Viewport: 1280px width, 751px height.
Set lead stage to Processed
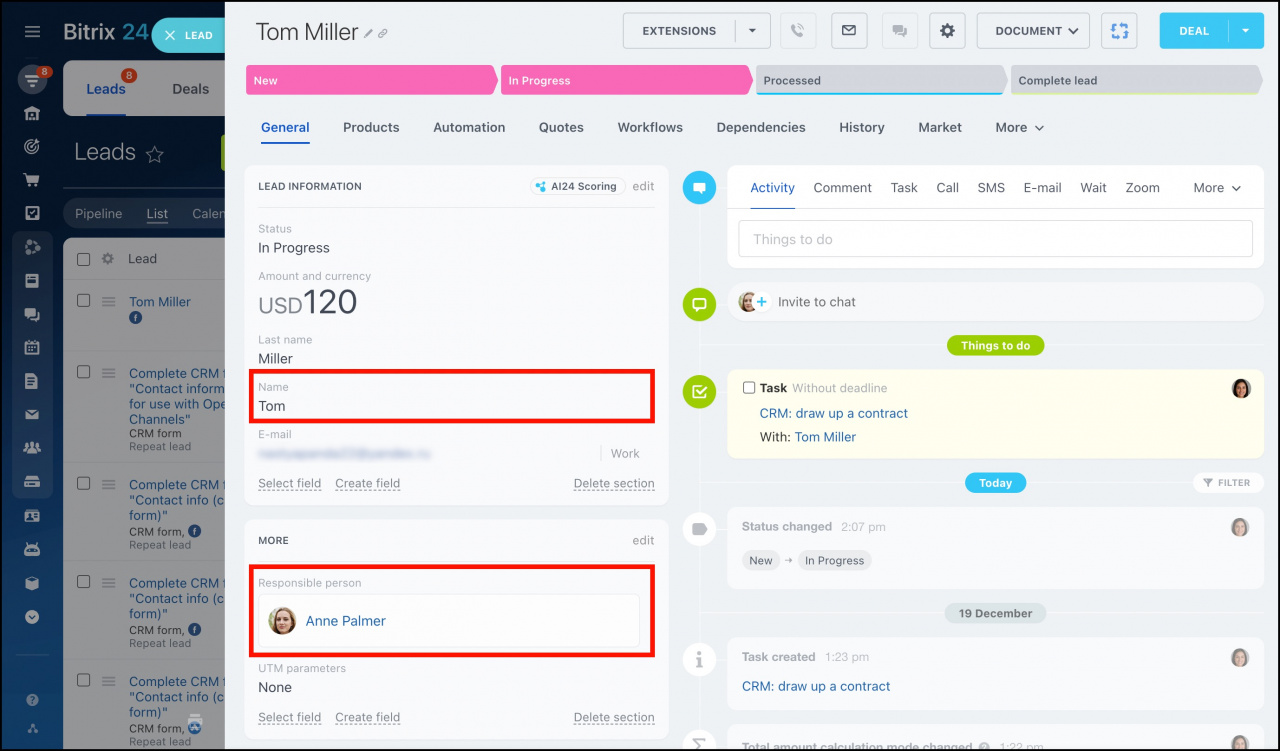881,81
